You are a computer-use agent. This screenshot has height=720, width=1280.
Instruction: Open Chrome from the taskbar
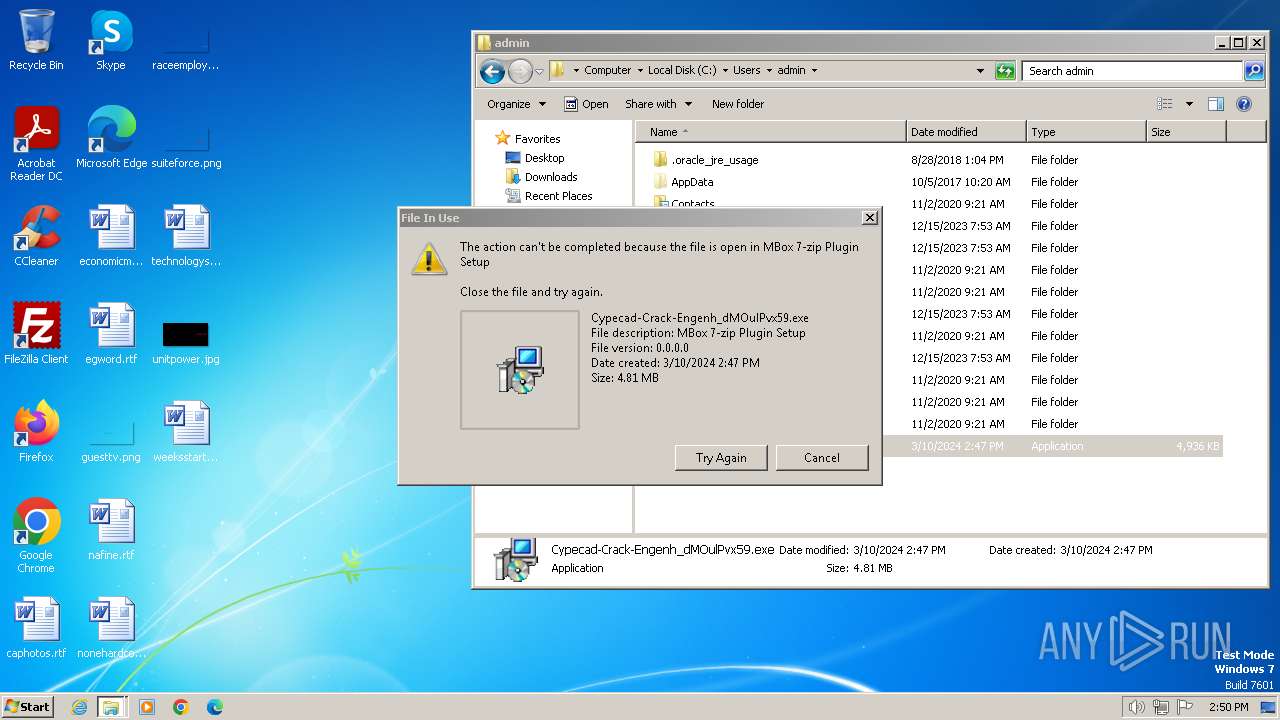click(x=181, y=707)
